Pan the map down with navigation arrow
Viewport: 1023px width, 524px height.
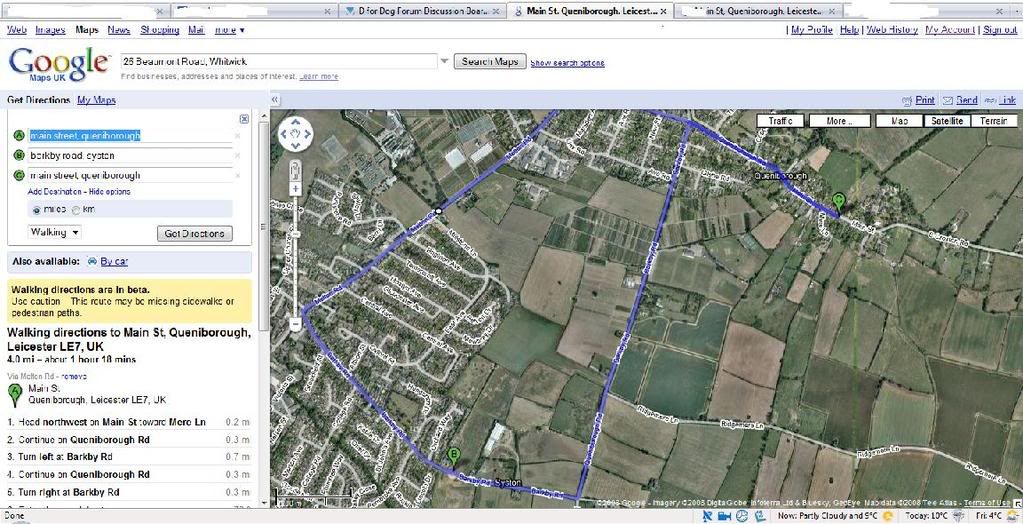(296, 146)
